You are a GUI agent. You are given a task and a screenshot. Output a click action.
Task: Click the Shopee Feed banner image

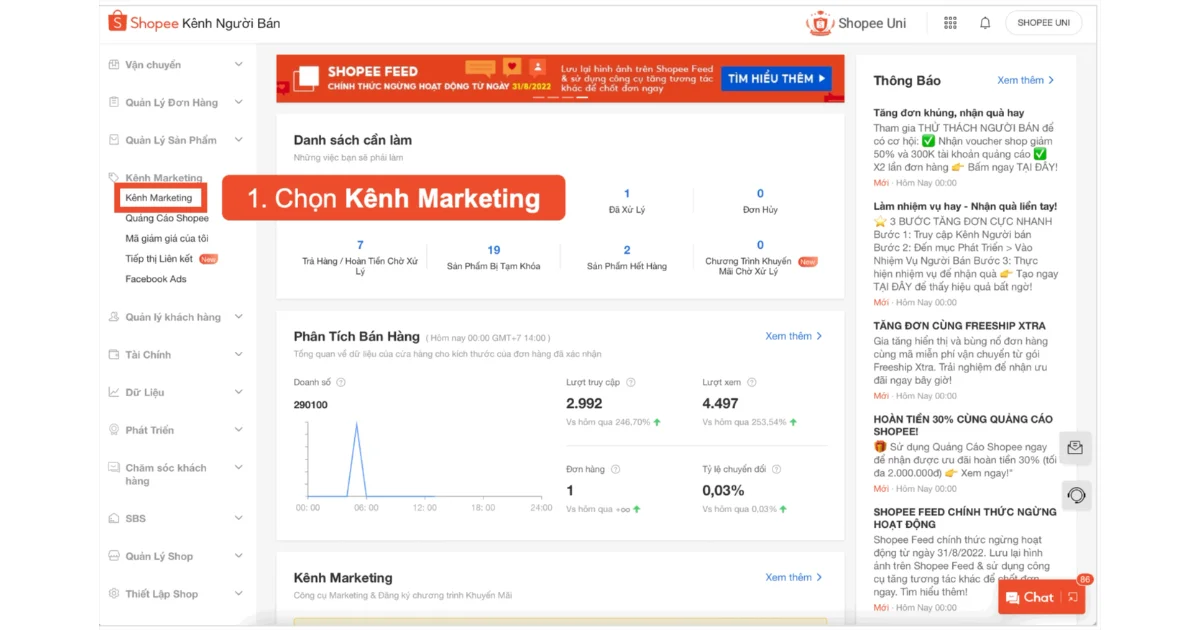click(560, 79)
